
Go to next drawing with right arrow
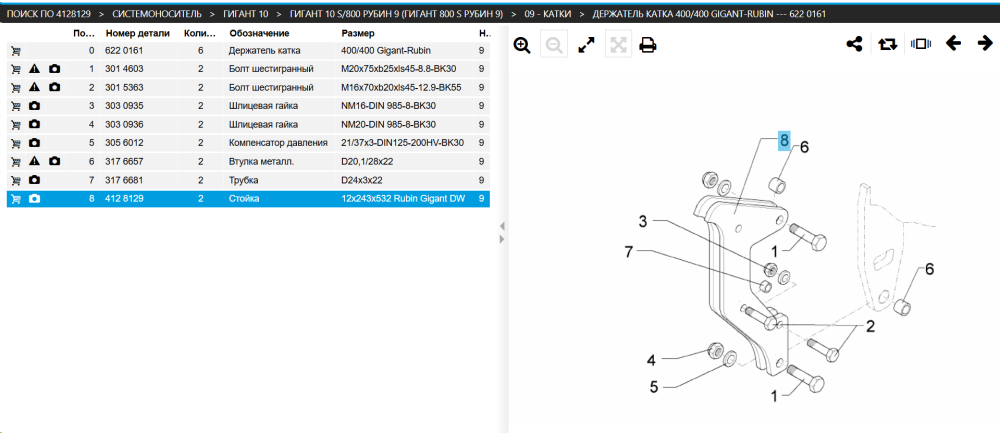pos(985,43)
